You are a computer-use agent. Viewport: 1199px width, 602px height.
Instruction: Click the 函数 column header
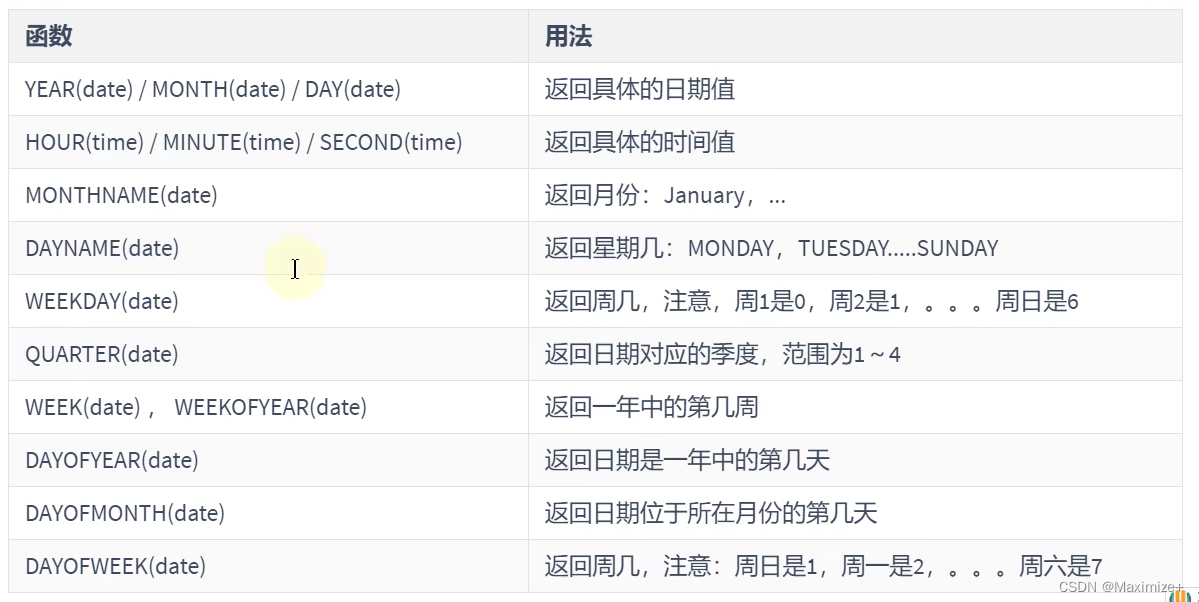(x=268, y=36)
